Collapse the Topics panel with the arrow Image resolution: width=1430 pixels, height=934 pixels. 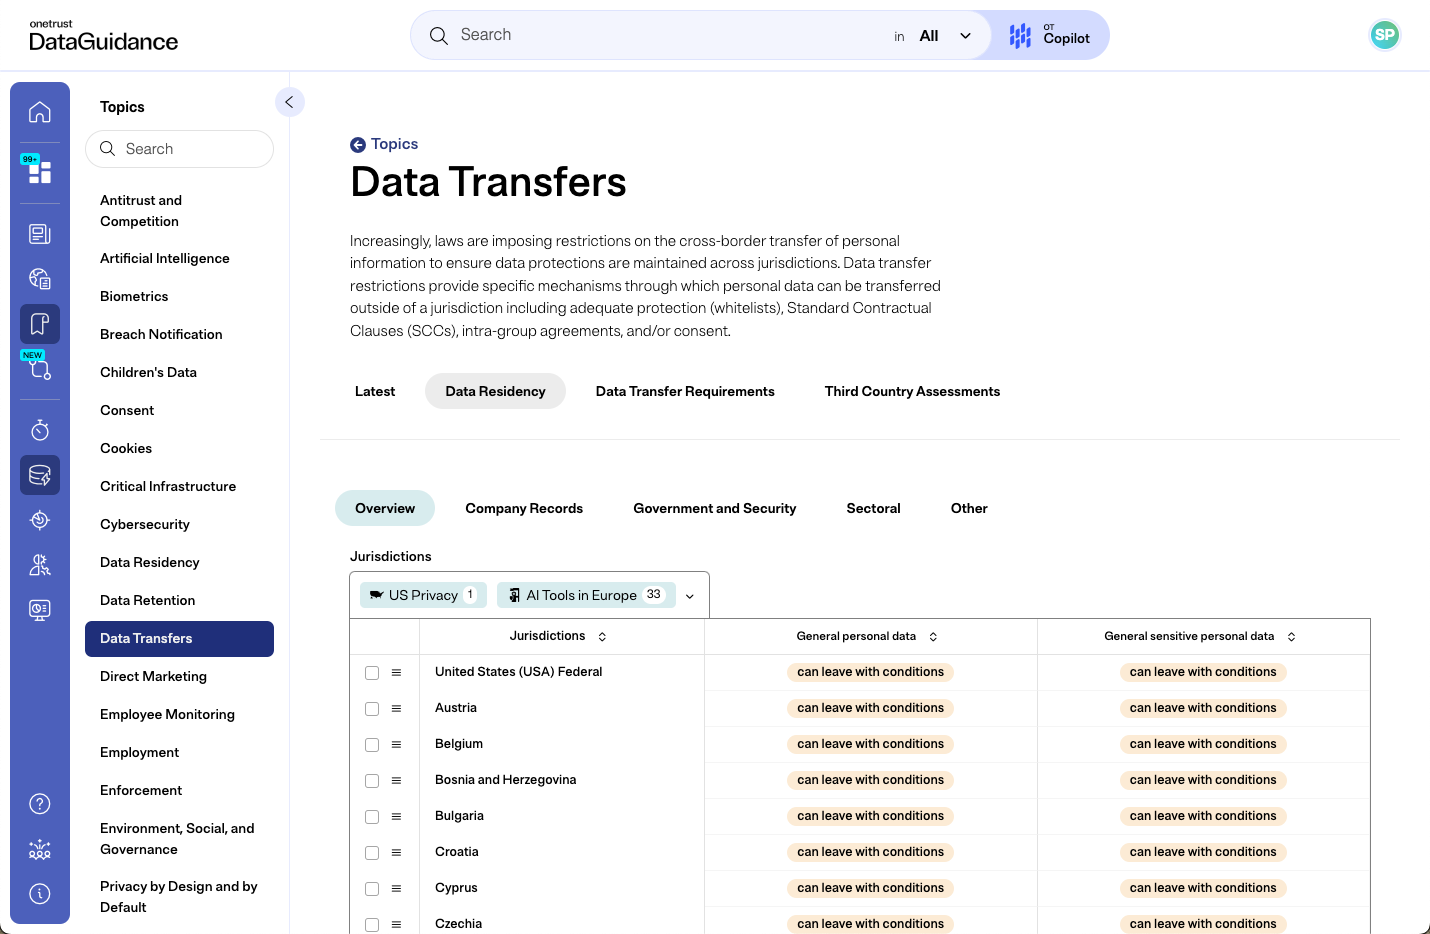pos(290,102)
